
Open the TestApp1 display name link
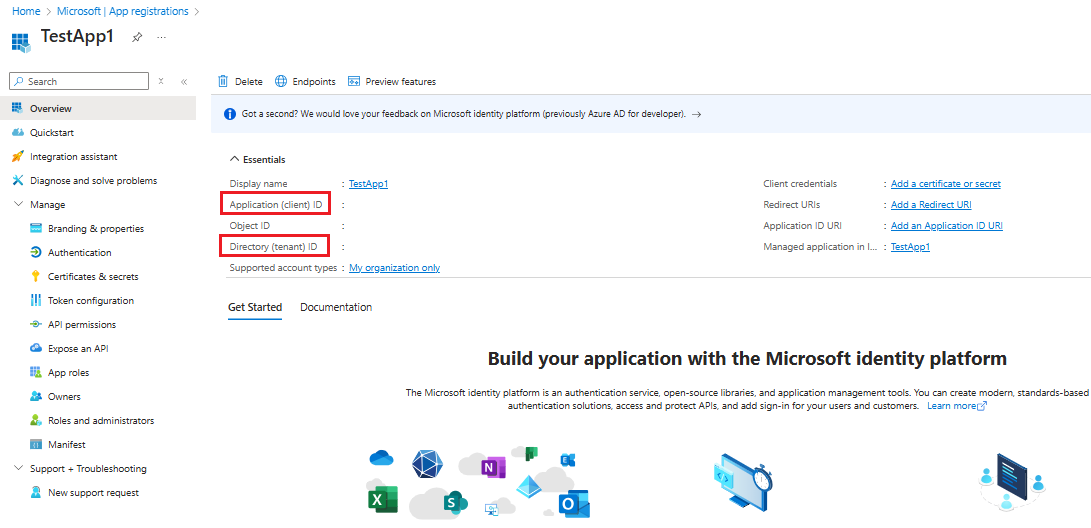point(368,184)
